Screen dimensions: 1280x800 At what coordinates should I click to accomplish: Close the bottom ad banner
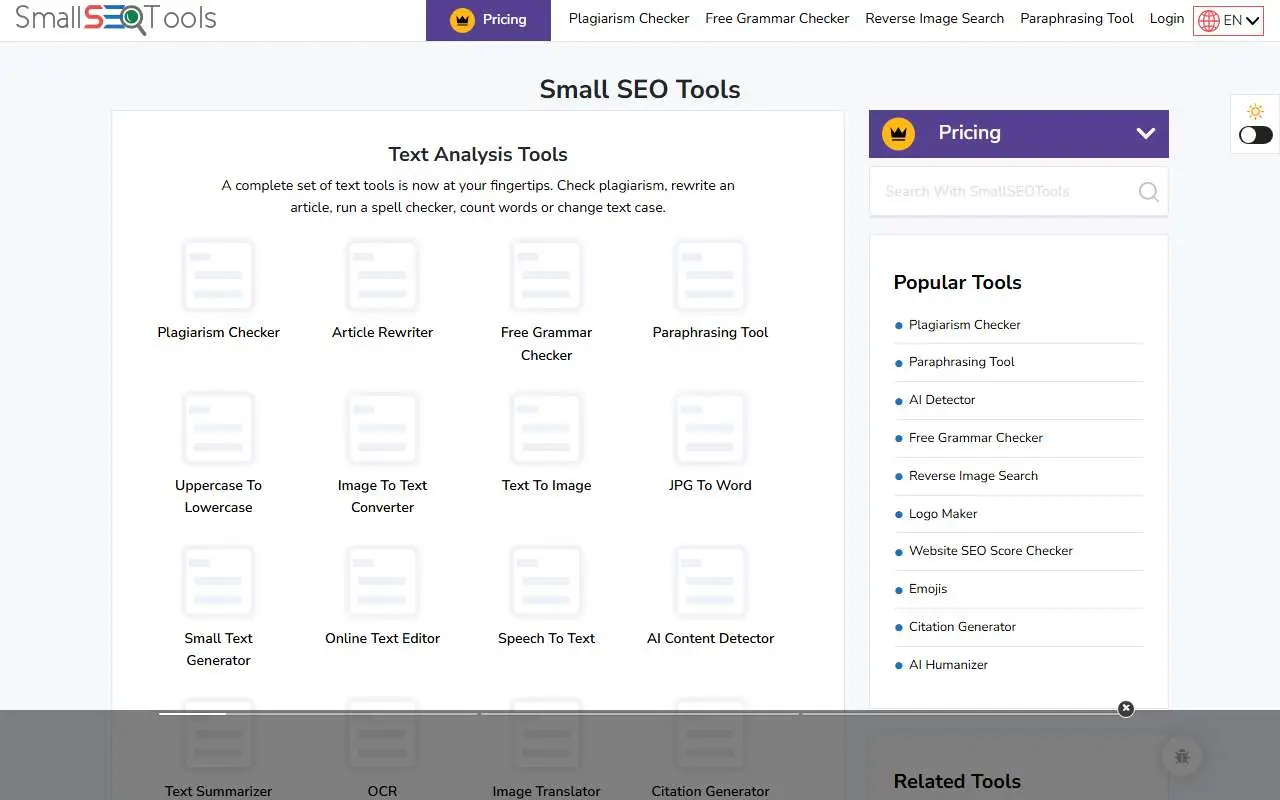[x=1126, y=708]
